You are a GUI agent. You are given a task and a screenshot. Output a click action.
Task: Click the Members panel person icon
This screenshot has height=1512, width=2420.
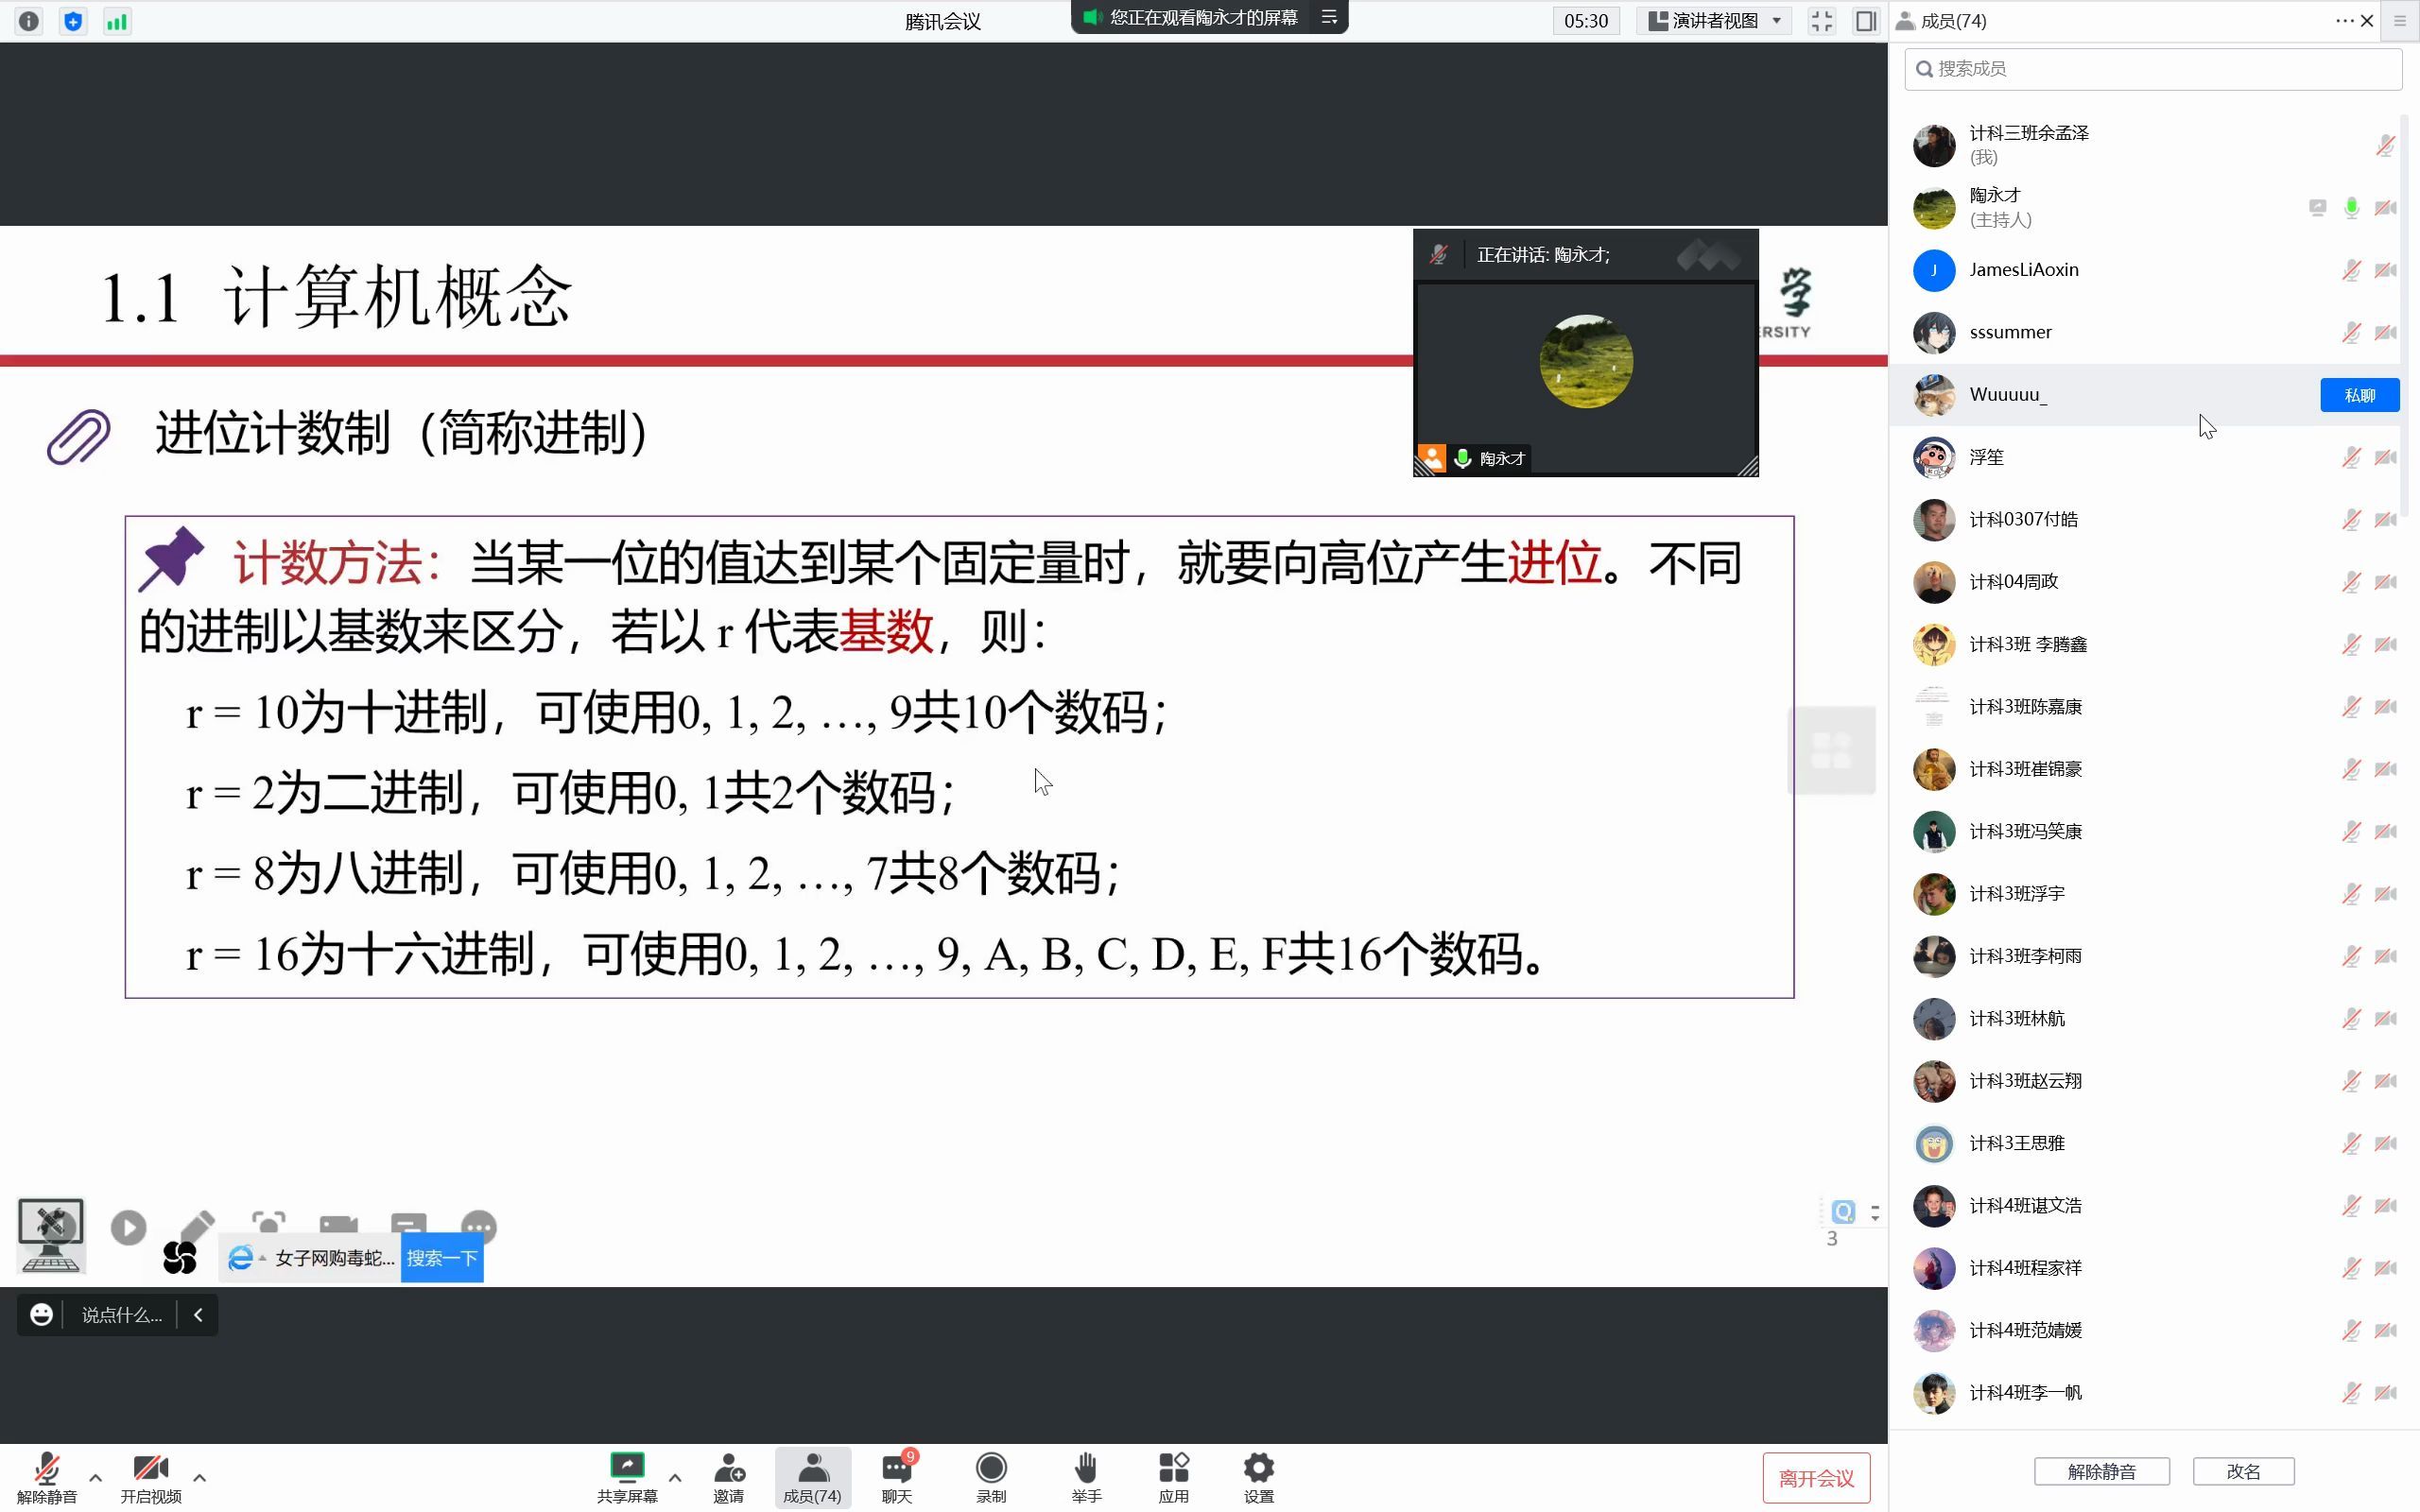click(x=813, y=1468)
